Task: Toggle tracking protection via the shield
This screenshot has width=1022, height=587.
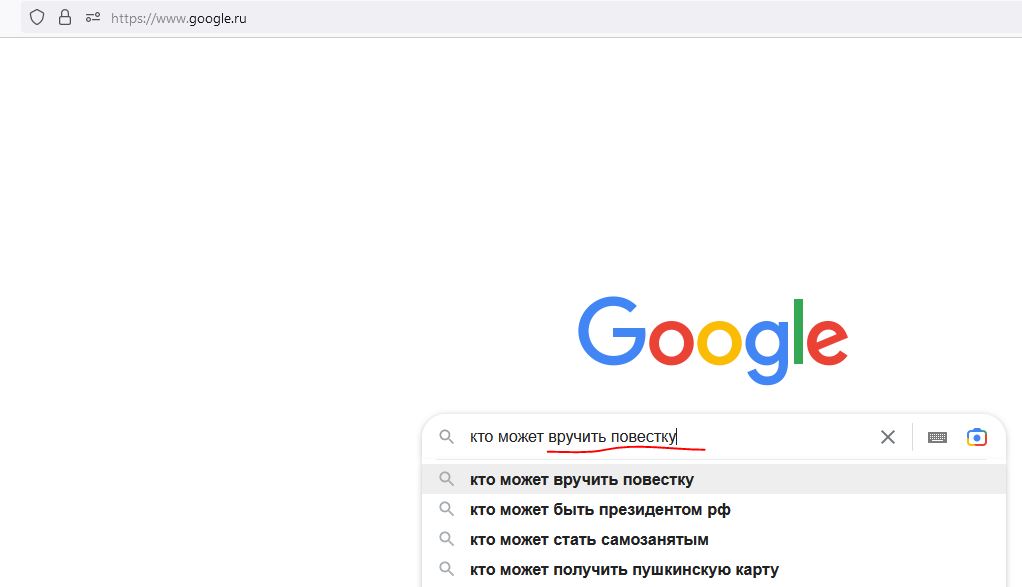Action: tap(36, 17)
